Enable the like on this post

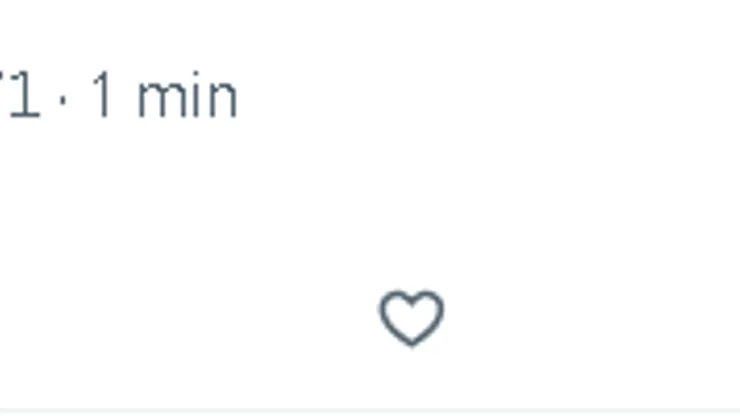[x=411, y=319]
